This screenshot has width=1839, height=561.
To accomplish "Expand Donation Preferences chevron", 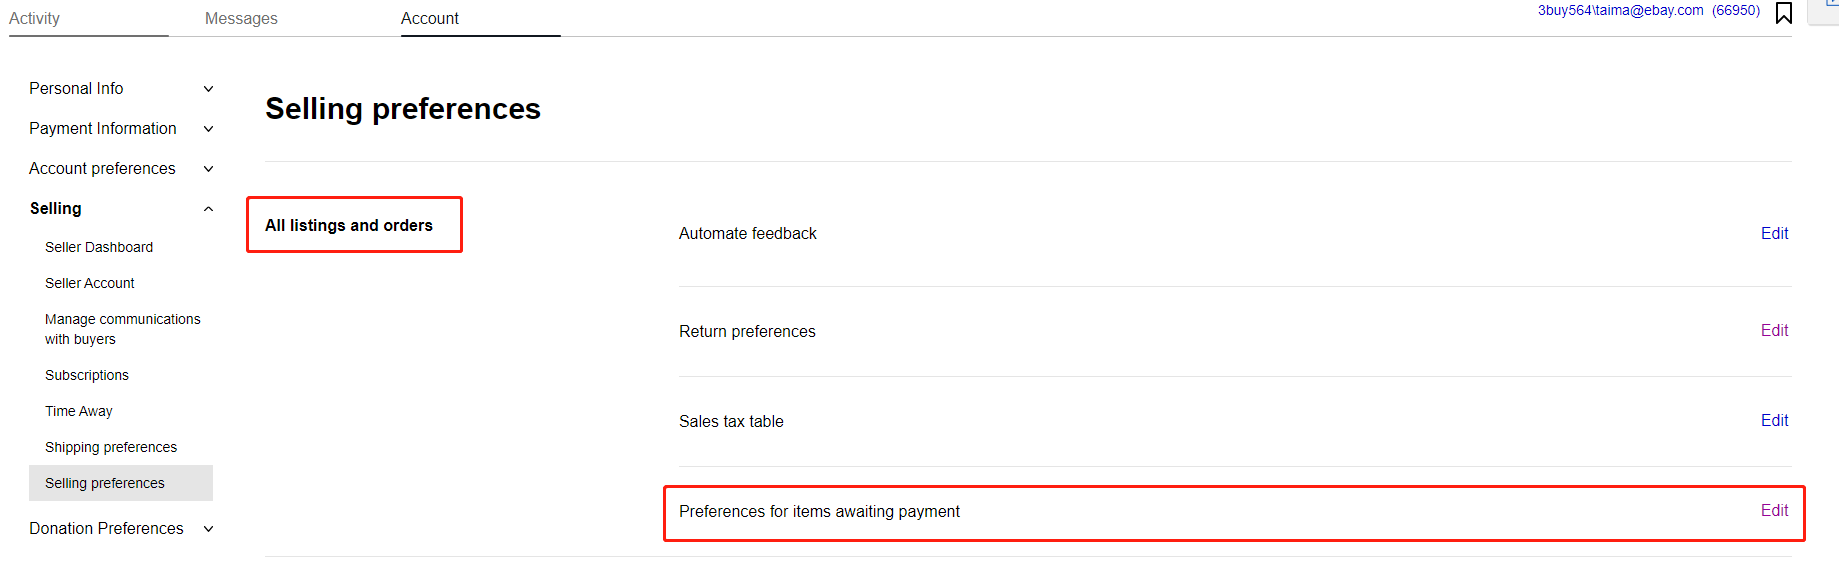I will pyautogui.click(x=208, y=529).
